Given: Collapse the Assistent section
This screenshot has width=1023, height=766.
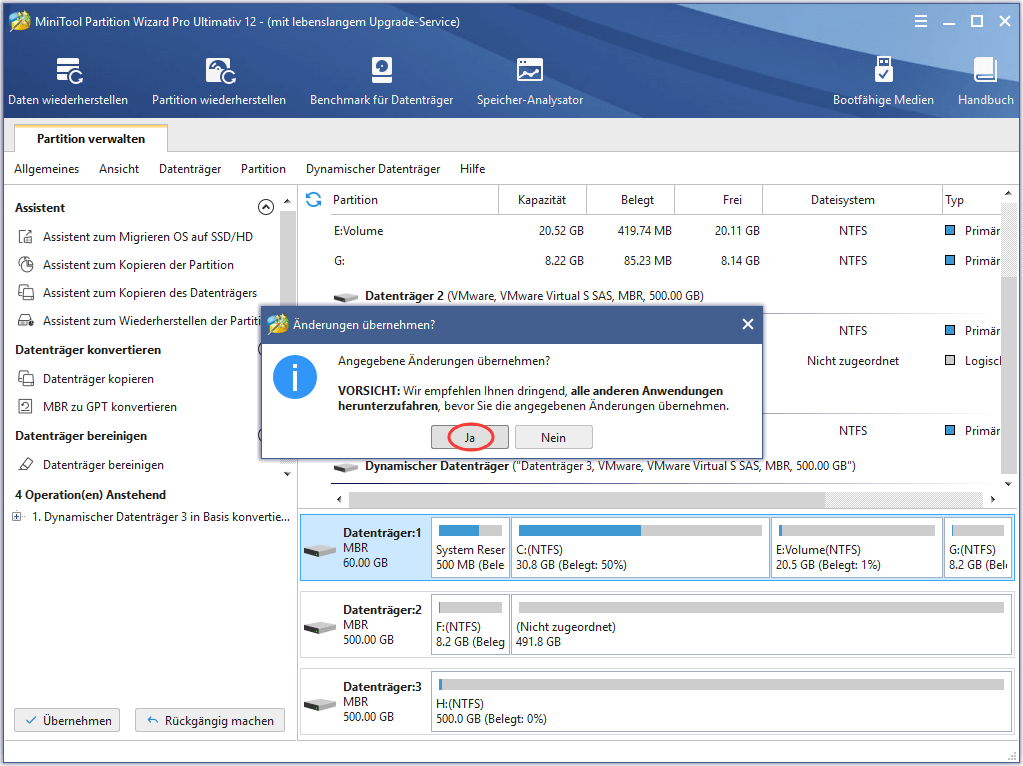Looking at the screenshot, I should coord(266,207).
